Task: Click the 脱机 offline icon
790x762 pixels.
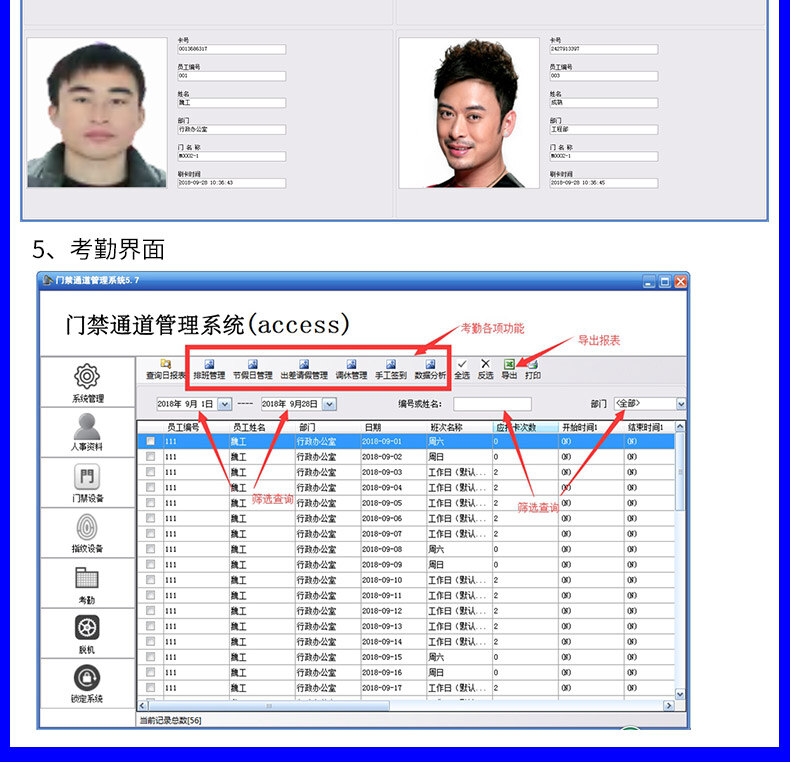Action: (87, 631)
